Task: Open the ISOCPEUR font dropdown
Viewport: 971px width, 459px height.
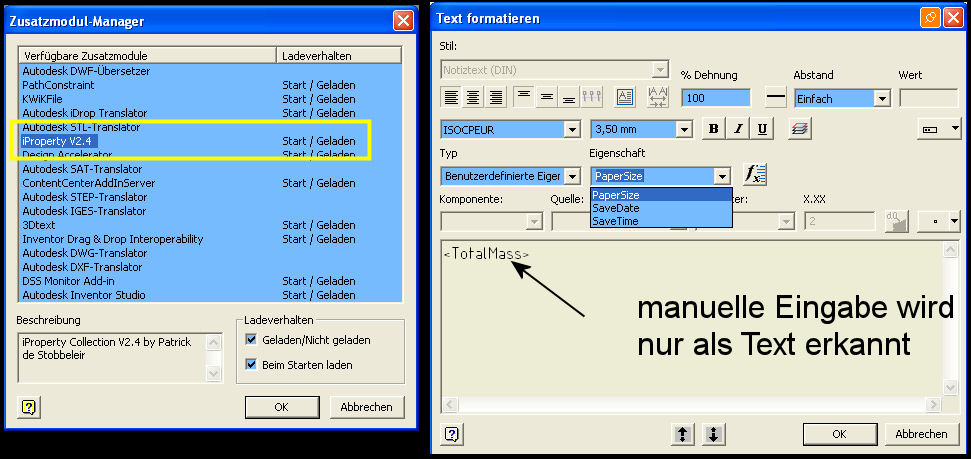Action: [x=572, y=129]
